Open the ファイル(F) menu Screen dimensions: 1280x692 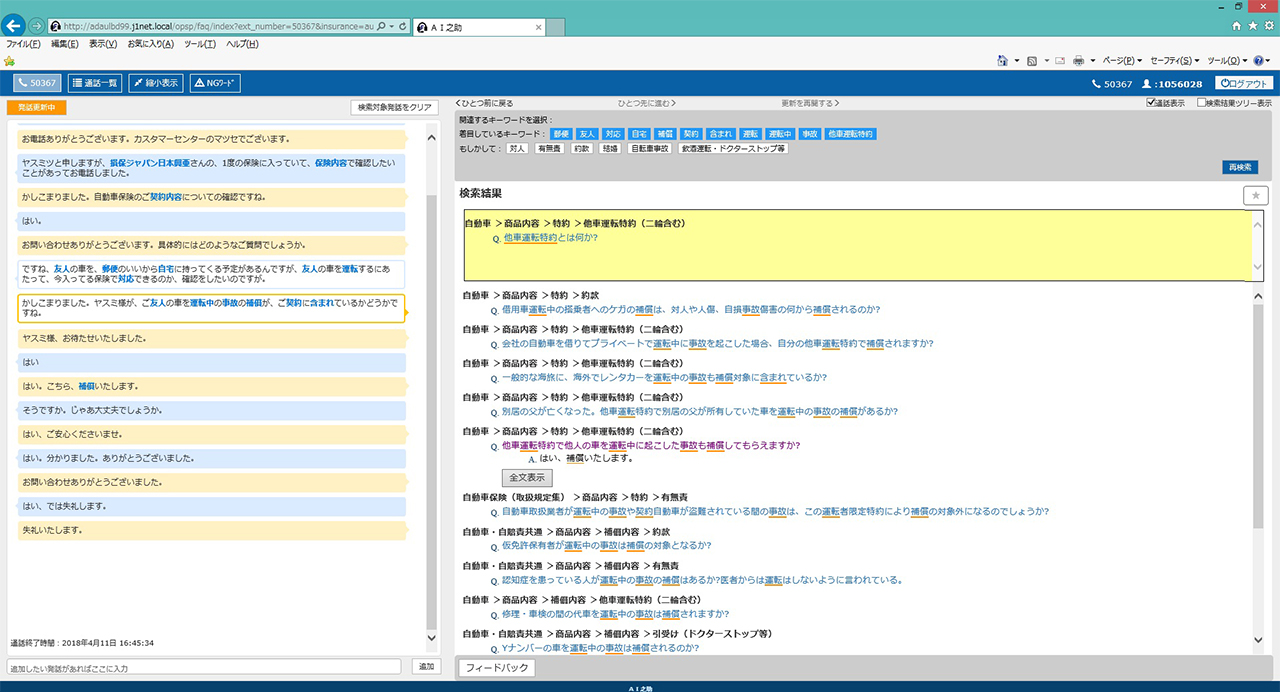(x=23, y=44)
